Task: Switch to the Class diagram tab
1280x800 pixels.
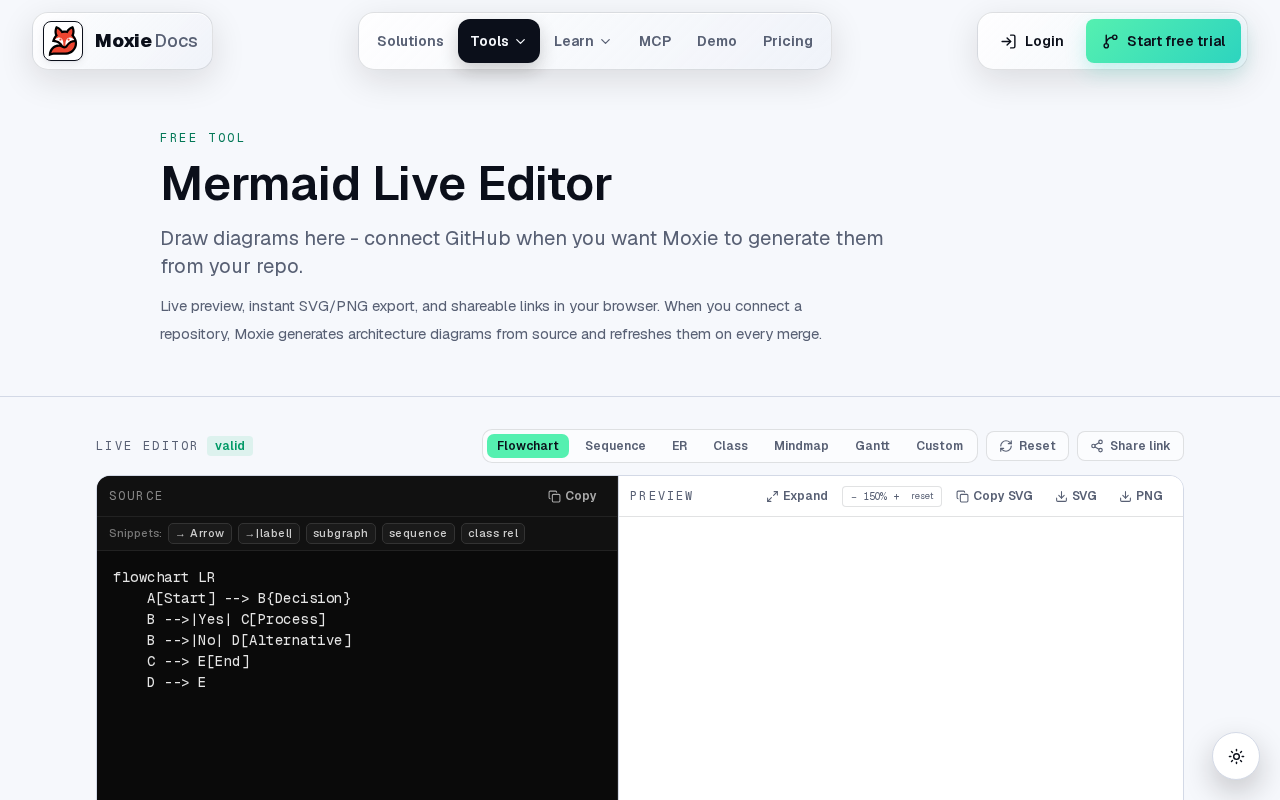Action: (730, 446)
